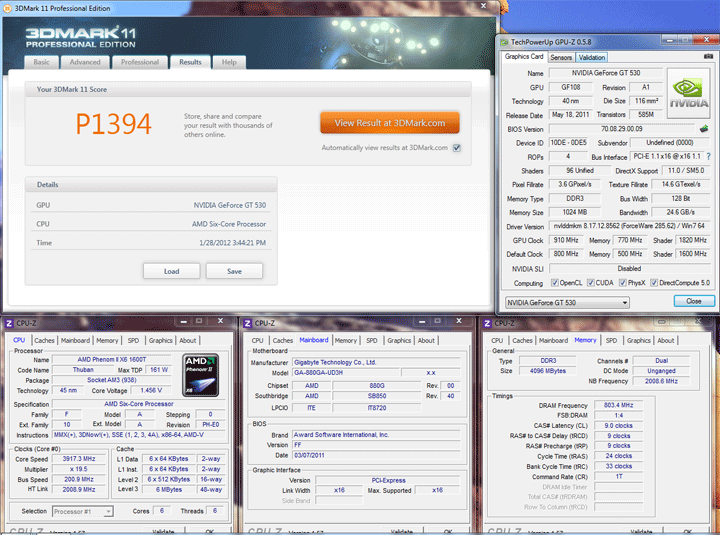Click the Load button in 3DMark Details

[x=172, y=271]
